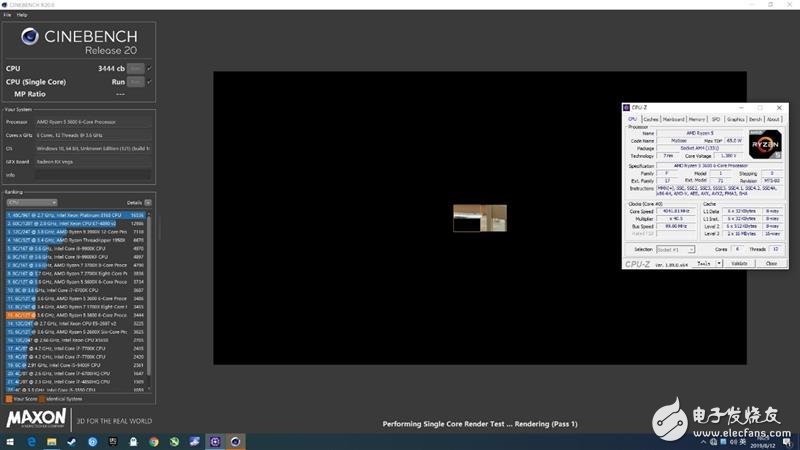The width and height of the screenshot is (800, 450).
Task: Toggle the ranking Details button
Action: [x=148, y=203]
